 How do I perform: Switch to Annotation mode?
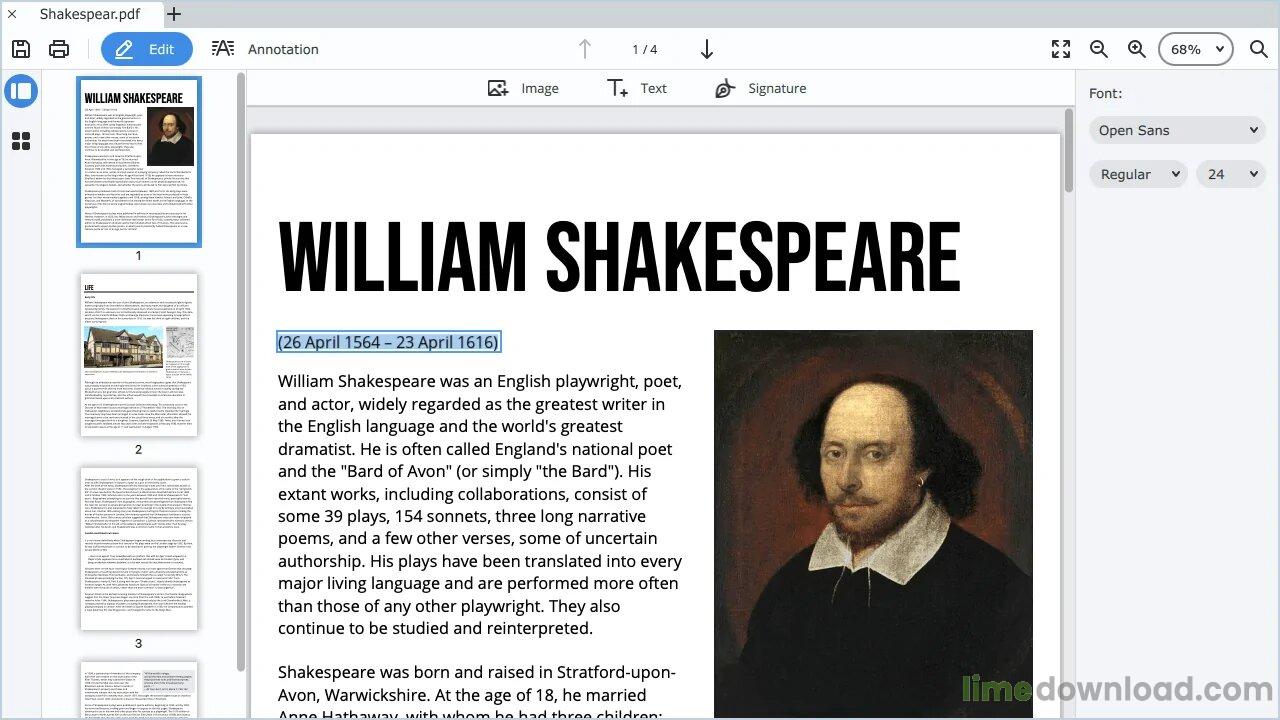click(x=265, y=49)
